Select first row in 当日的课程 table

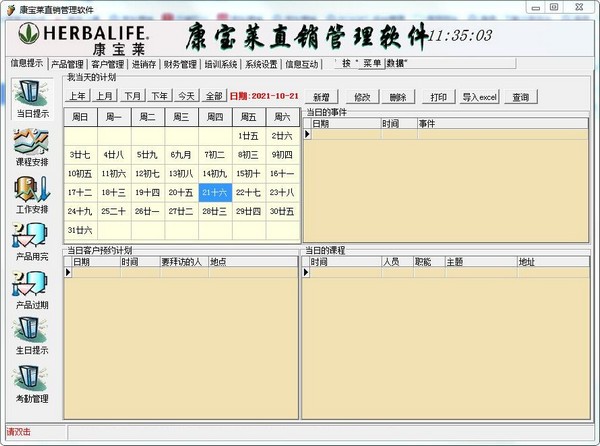point(446,272)
